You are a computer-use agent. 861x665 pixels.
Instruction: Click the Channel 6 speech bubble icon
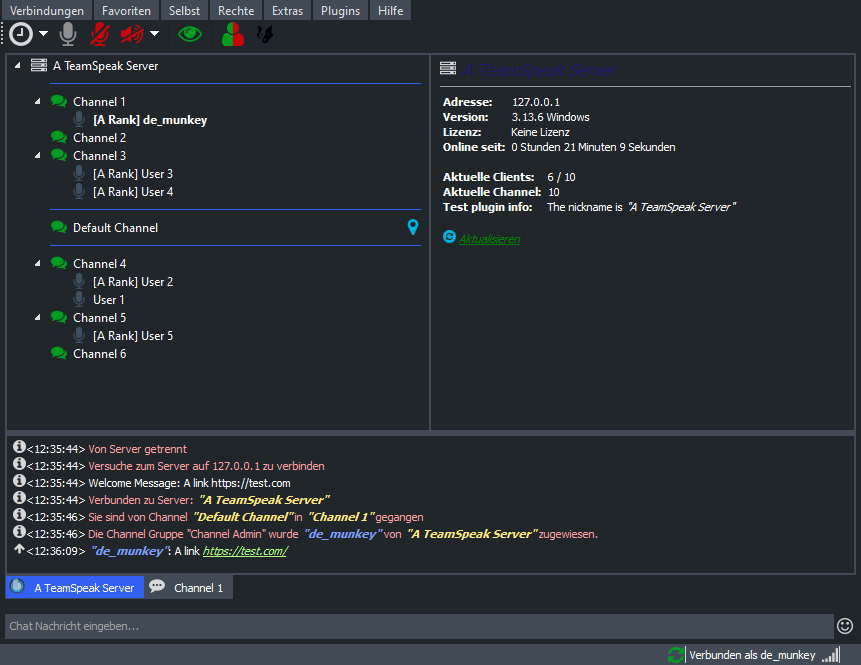coord(59,353)
